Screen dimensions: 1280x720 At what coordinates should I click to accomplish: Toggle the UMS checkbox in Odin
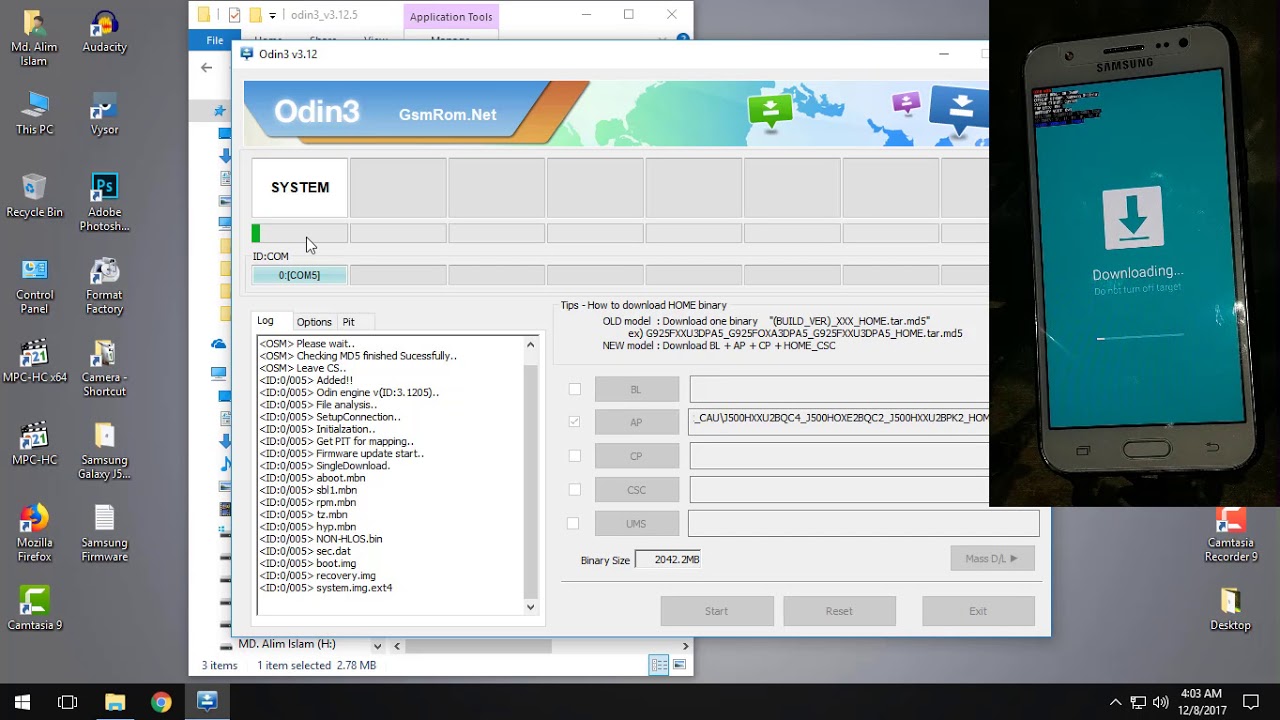click(573, 523)
